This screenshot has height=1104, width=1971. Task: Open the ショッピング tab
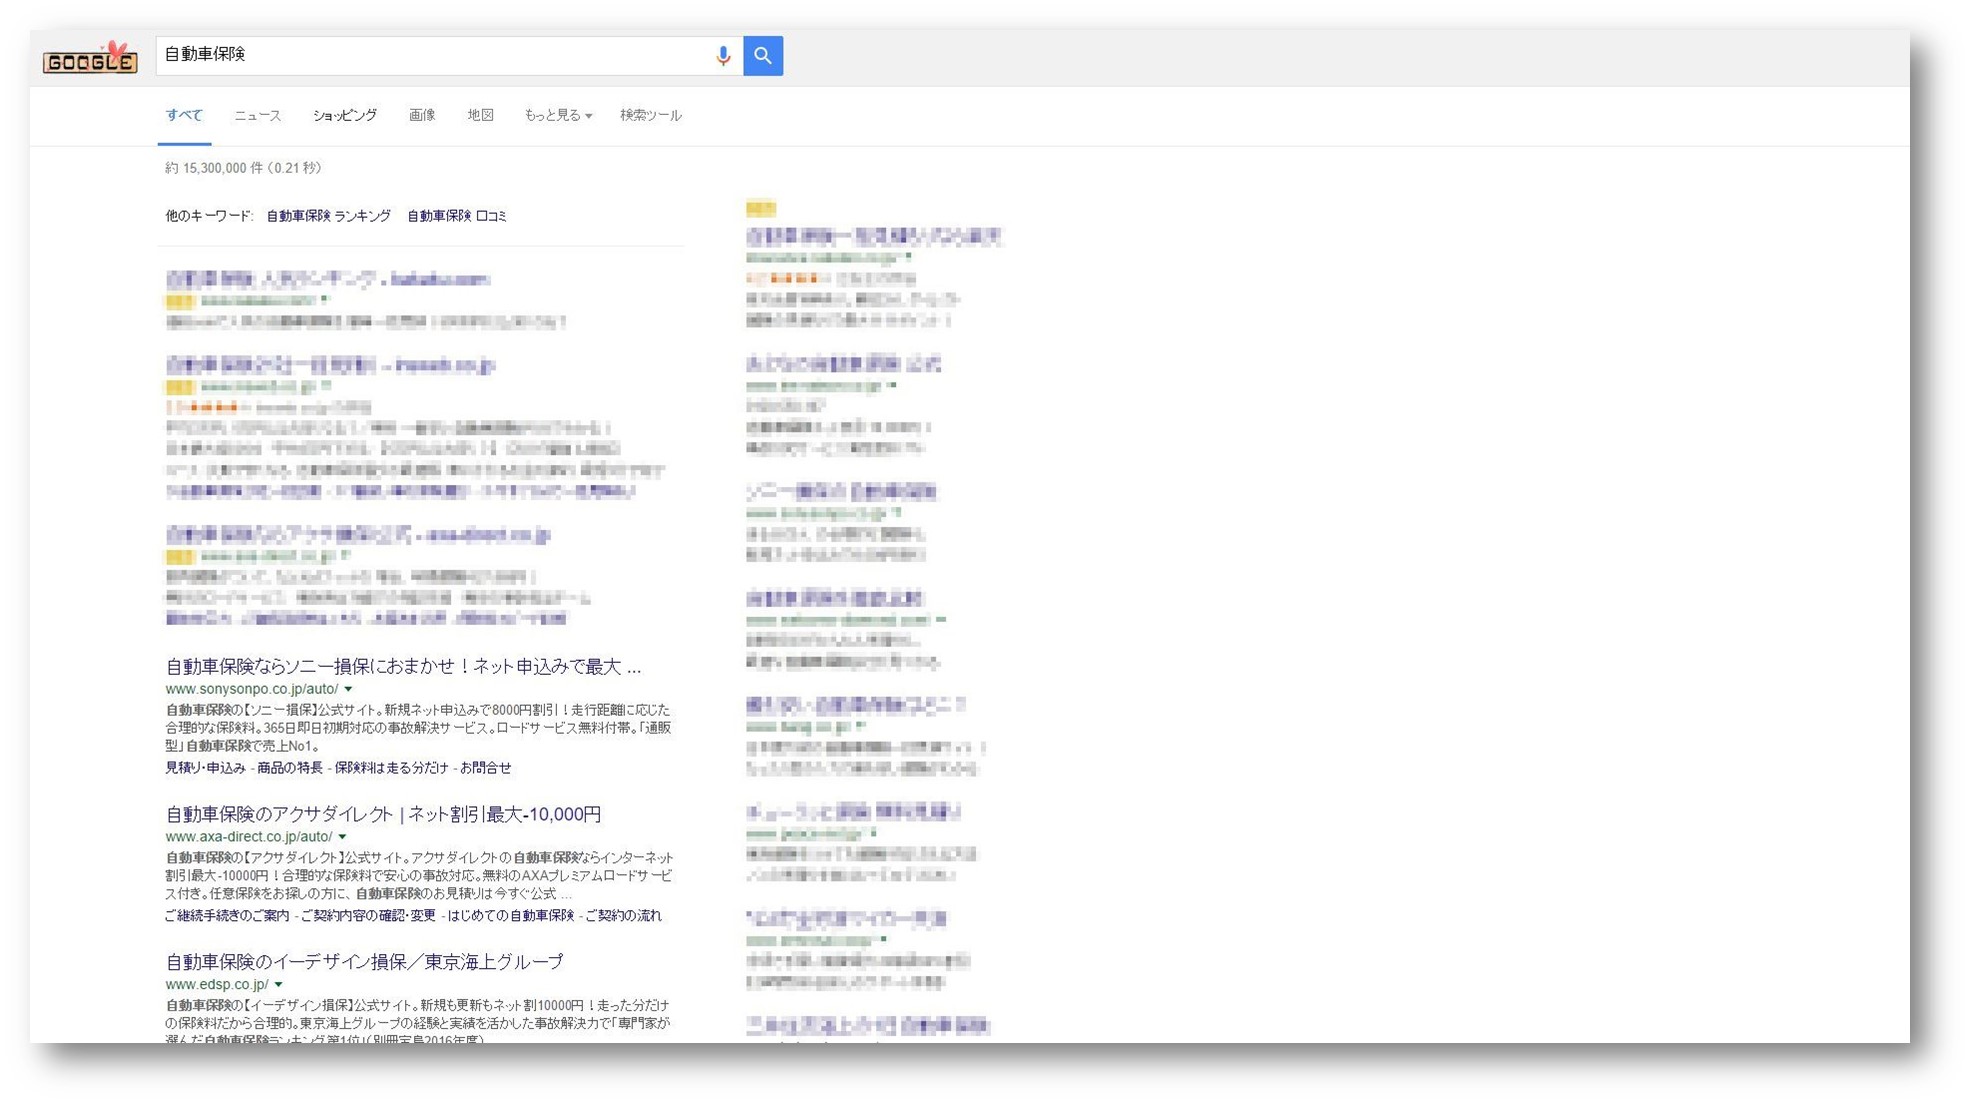click(345, 116)
